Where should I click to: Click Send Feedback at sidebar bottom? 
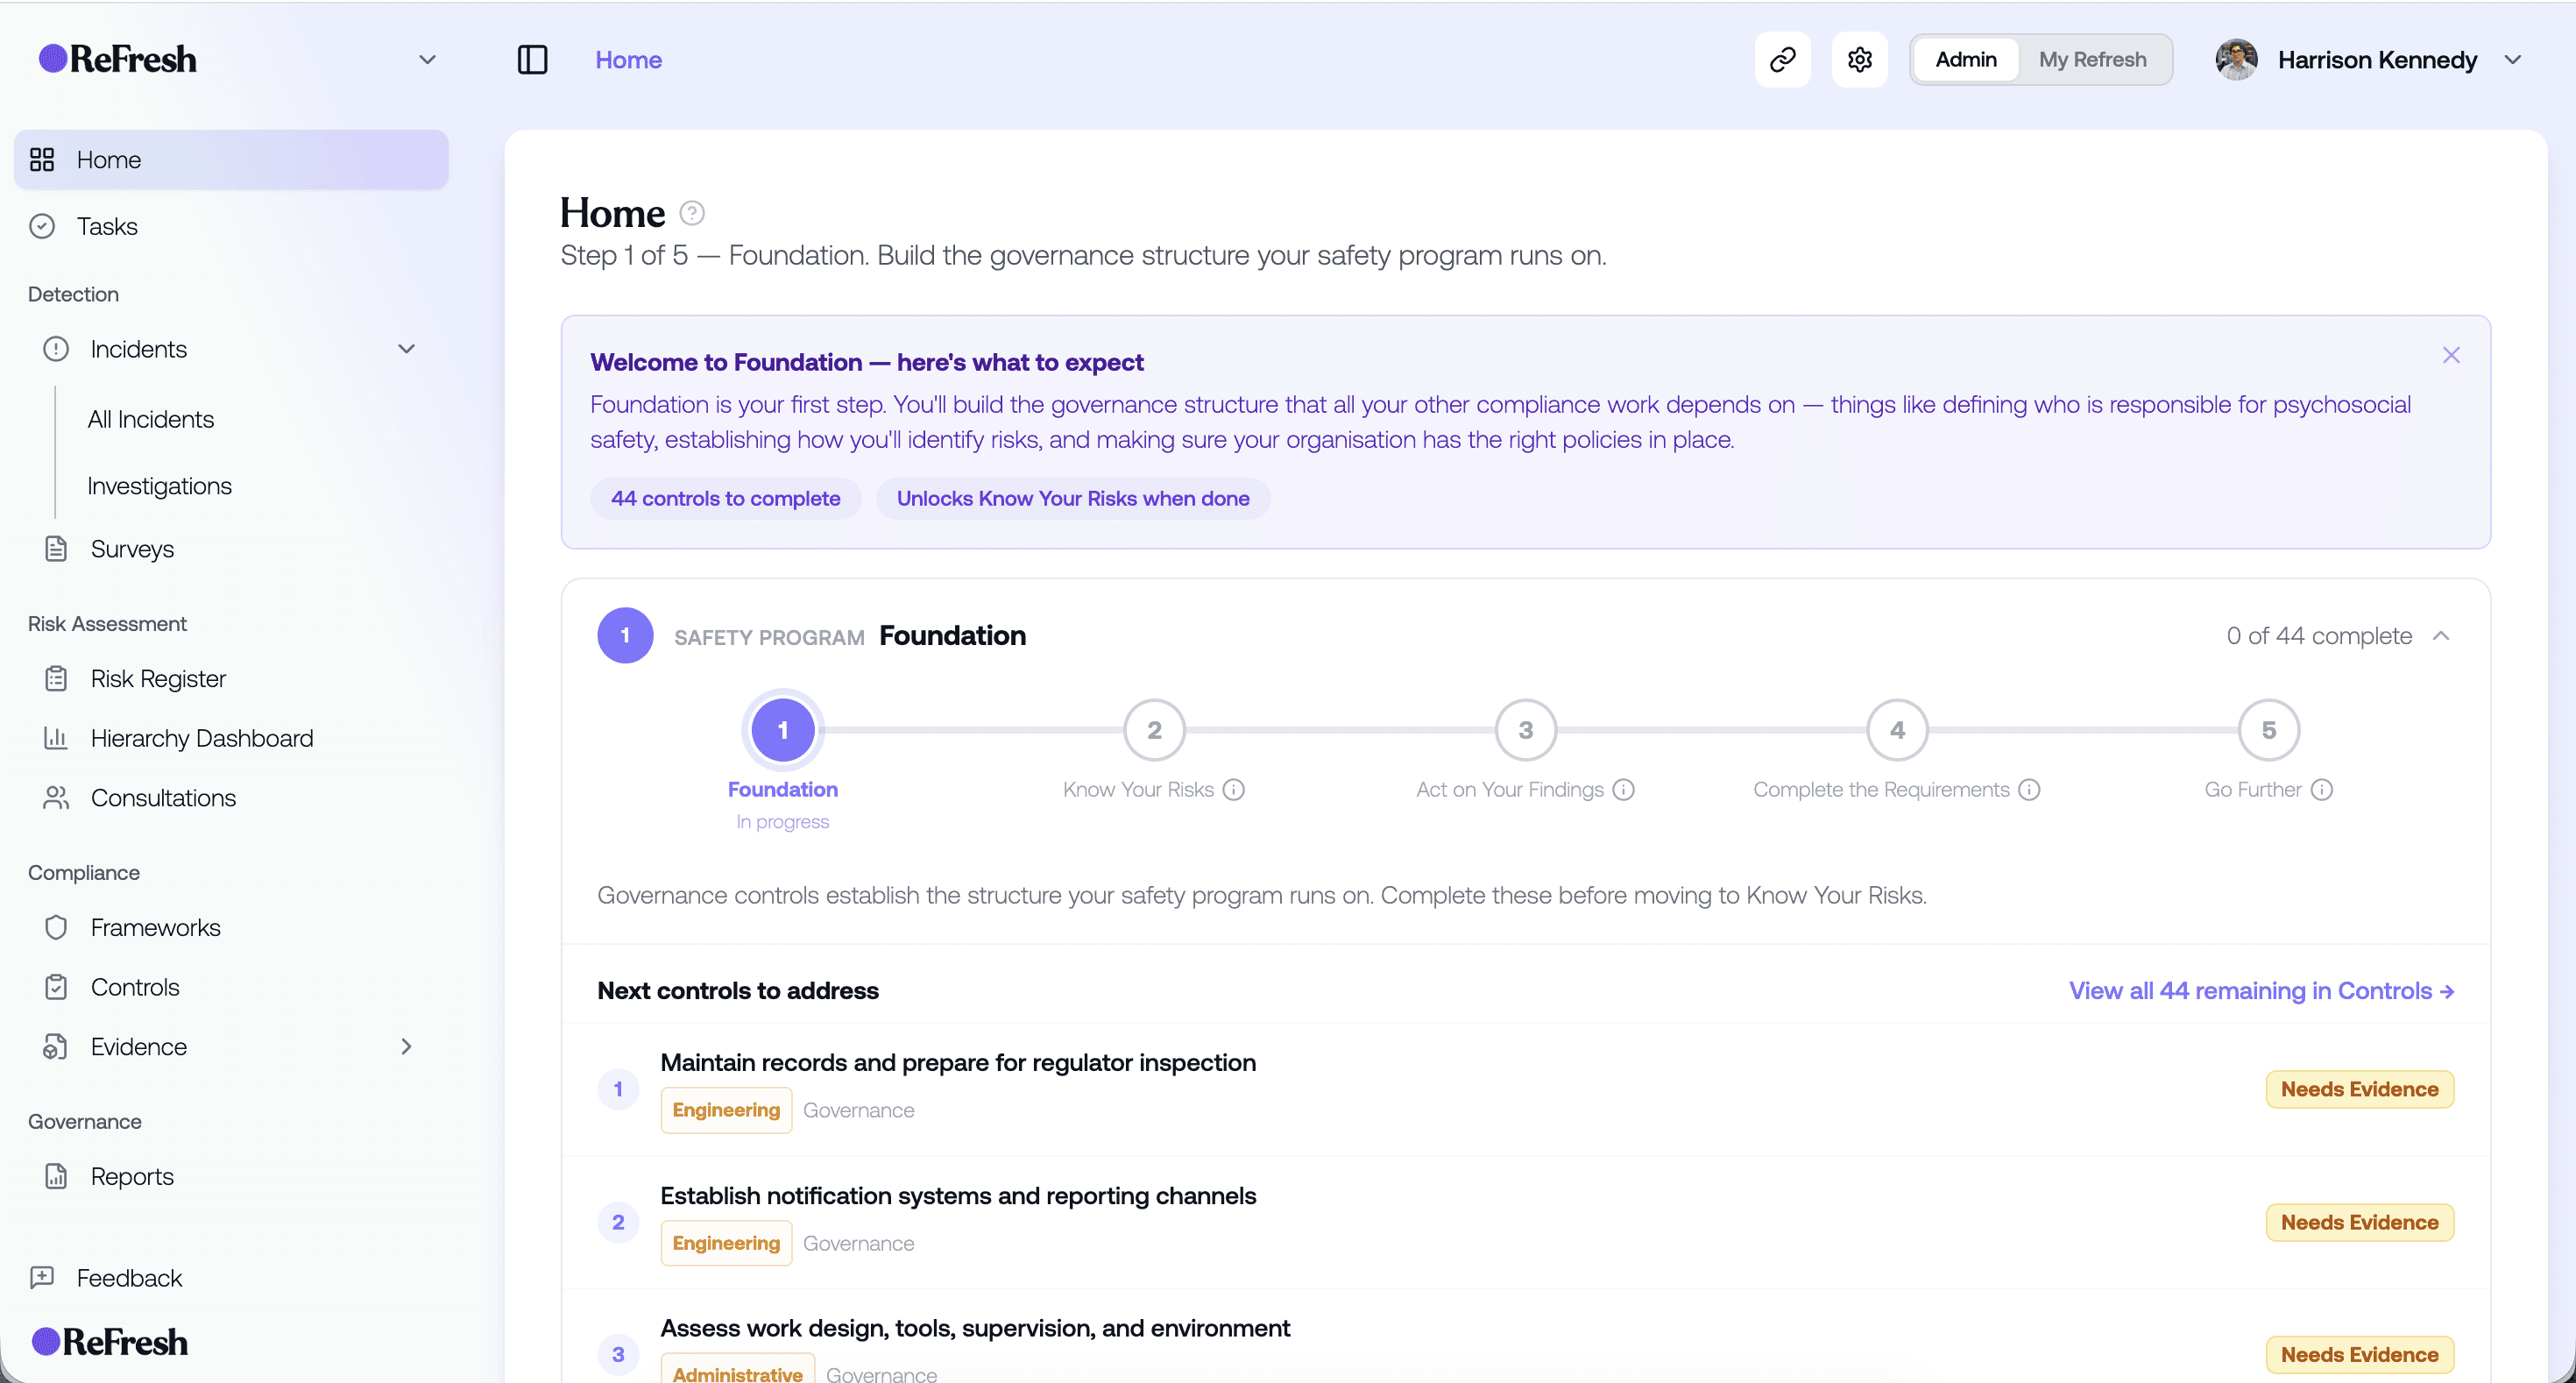[x=128, y=1278]
